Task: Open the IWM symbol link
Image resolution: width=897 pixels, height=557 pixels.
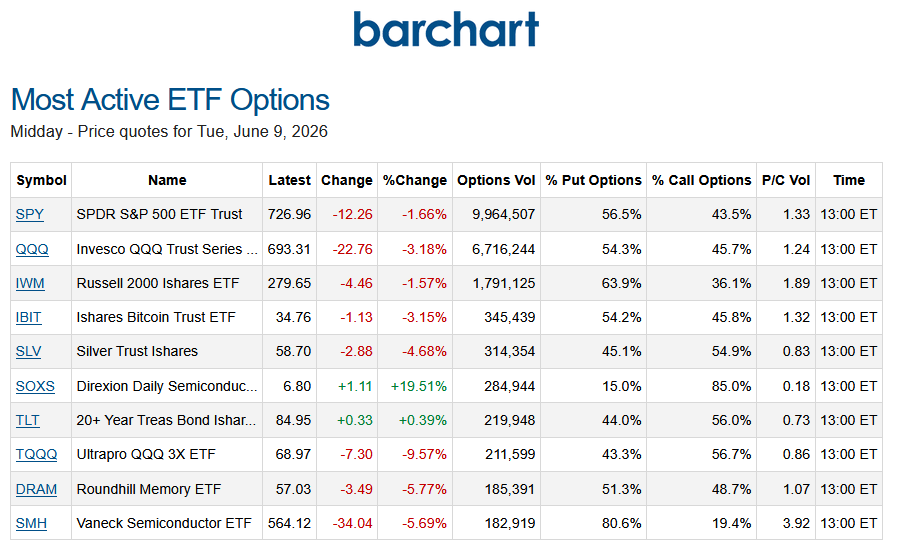Action: coord(30,284)
